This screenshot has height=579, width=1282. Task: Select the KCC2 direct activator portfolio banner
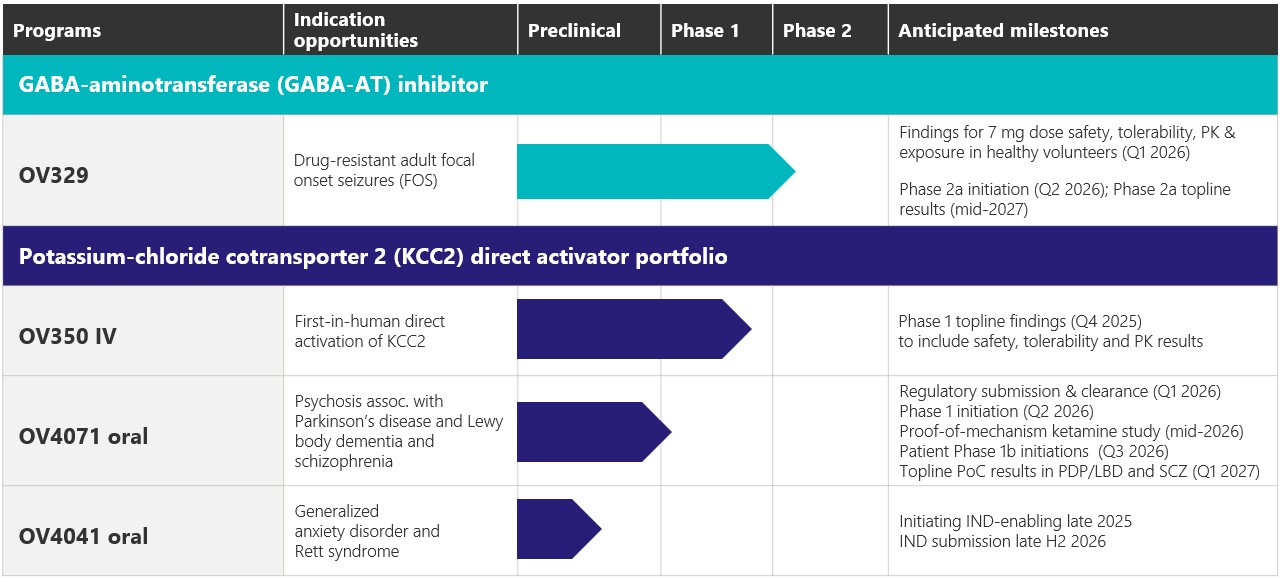(x=373, y=257)
